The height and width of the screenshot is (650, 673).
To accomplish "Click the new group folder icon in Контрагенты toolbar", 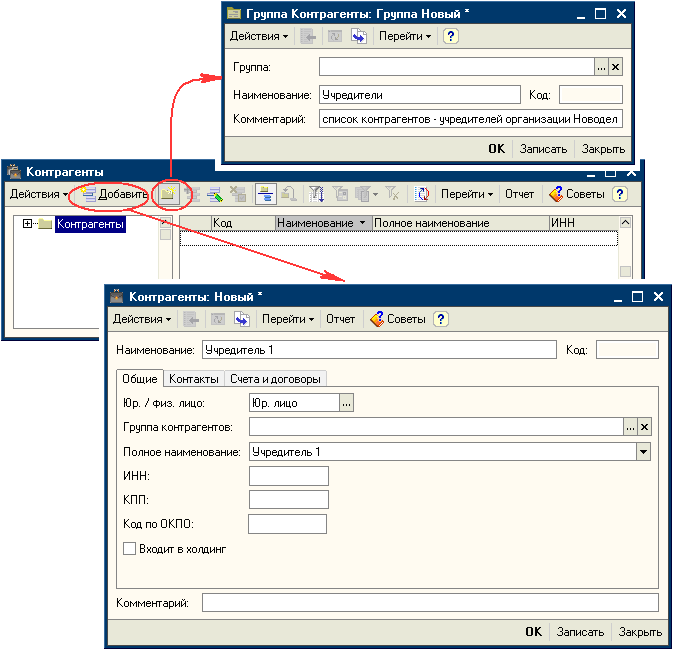I will tap(168, 194).
